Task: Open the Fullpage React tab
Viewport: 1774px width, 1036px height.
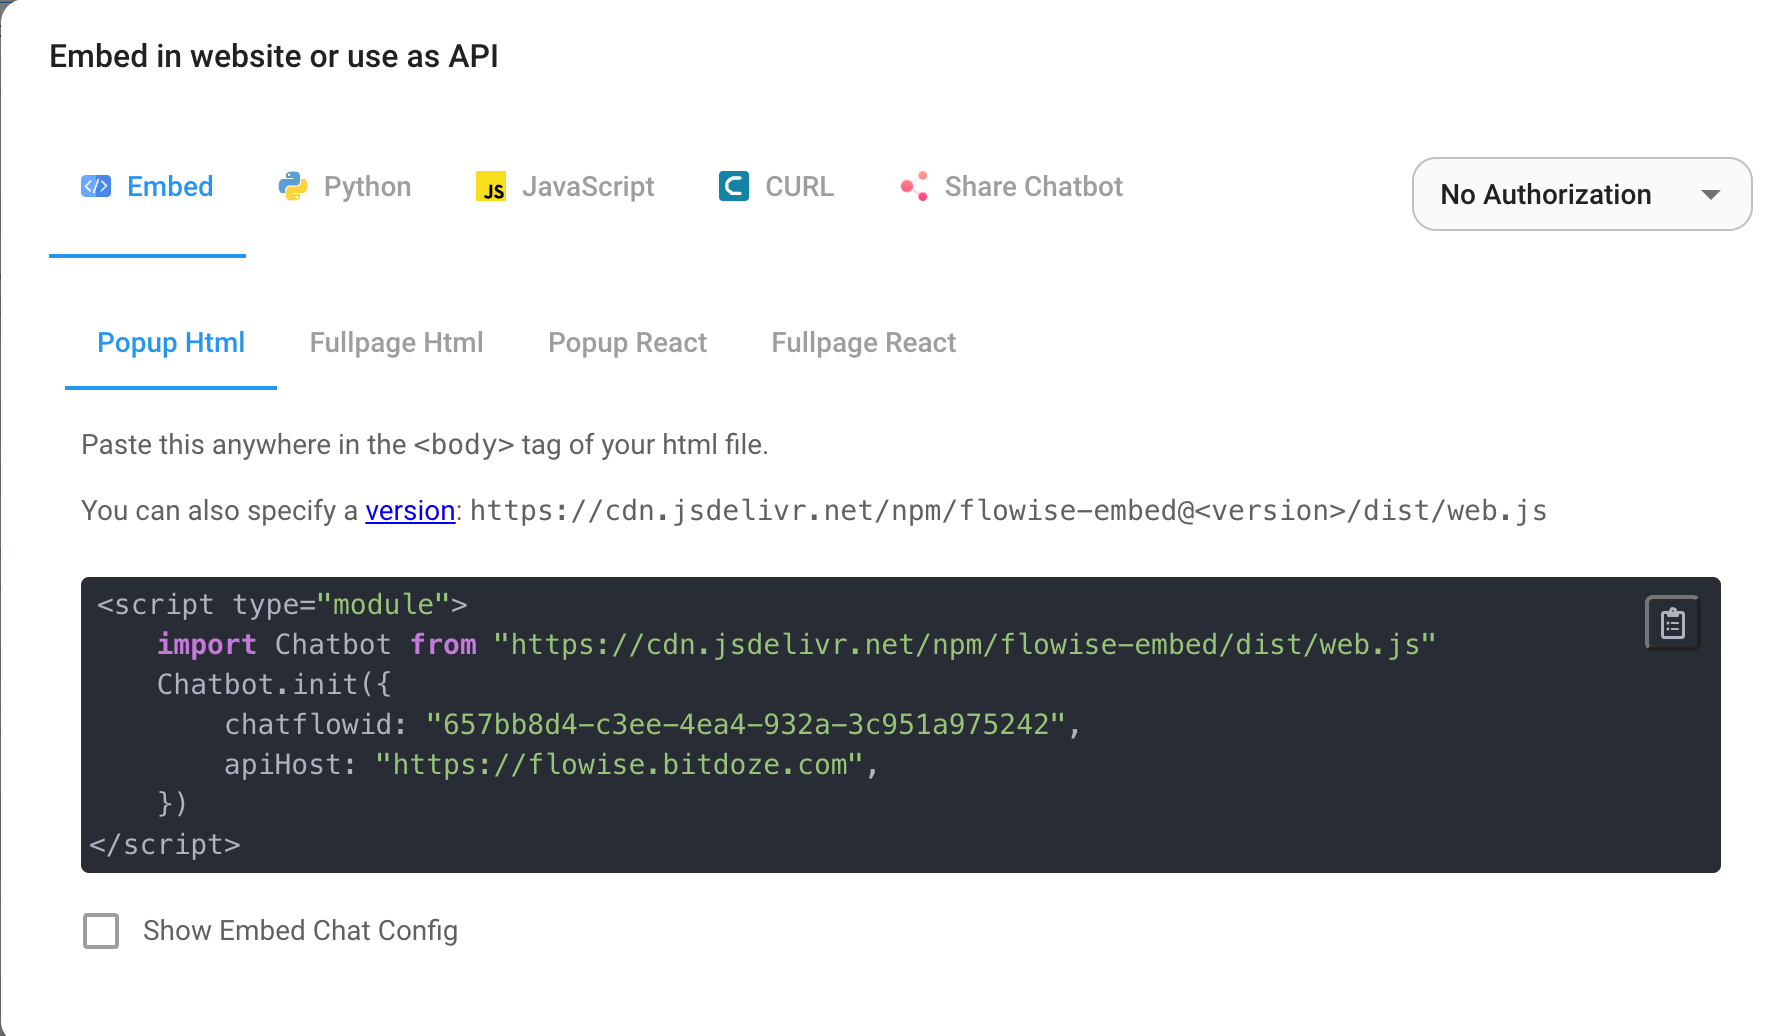Action: click(x=863, y=343)
